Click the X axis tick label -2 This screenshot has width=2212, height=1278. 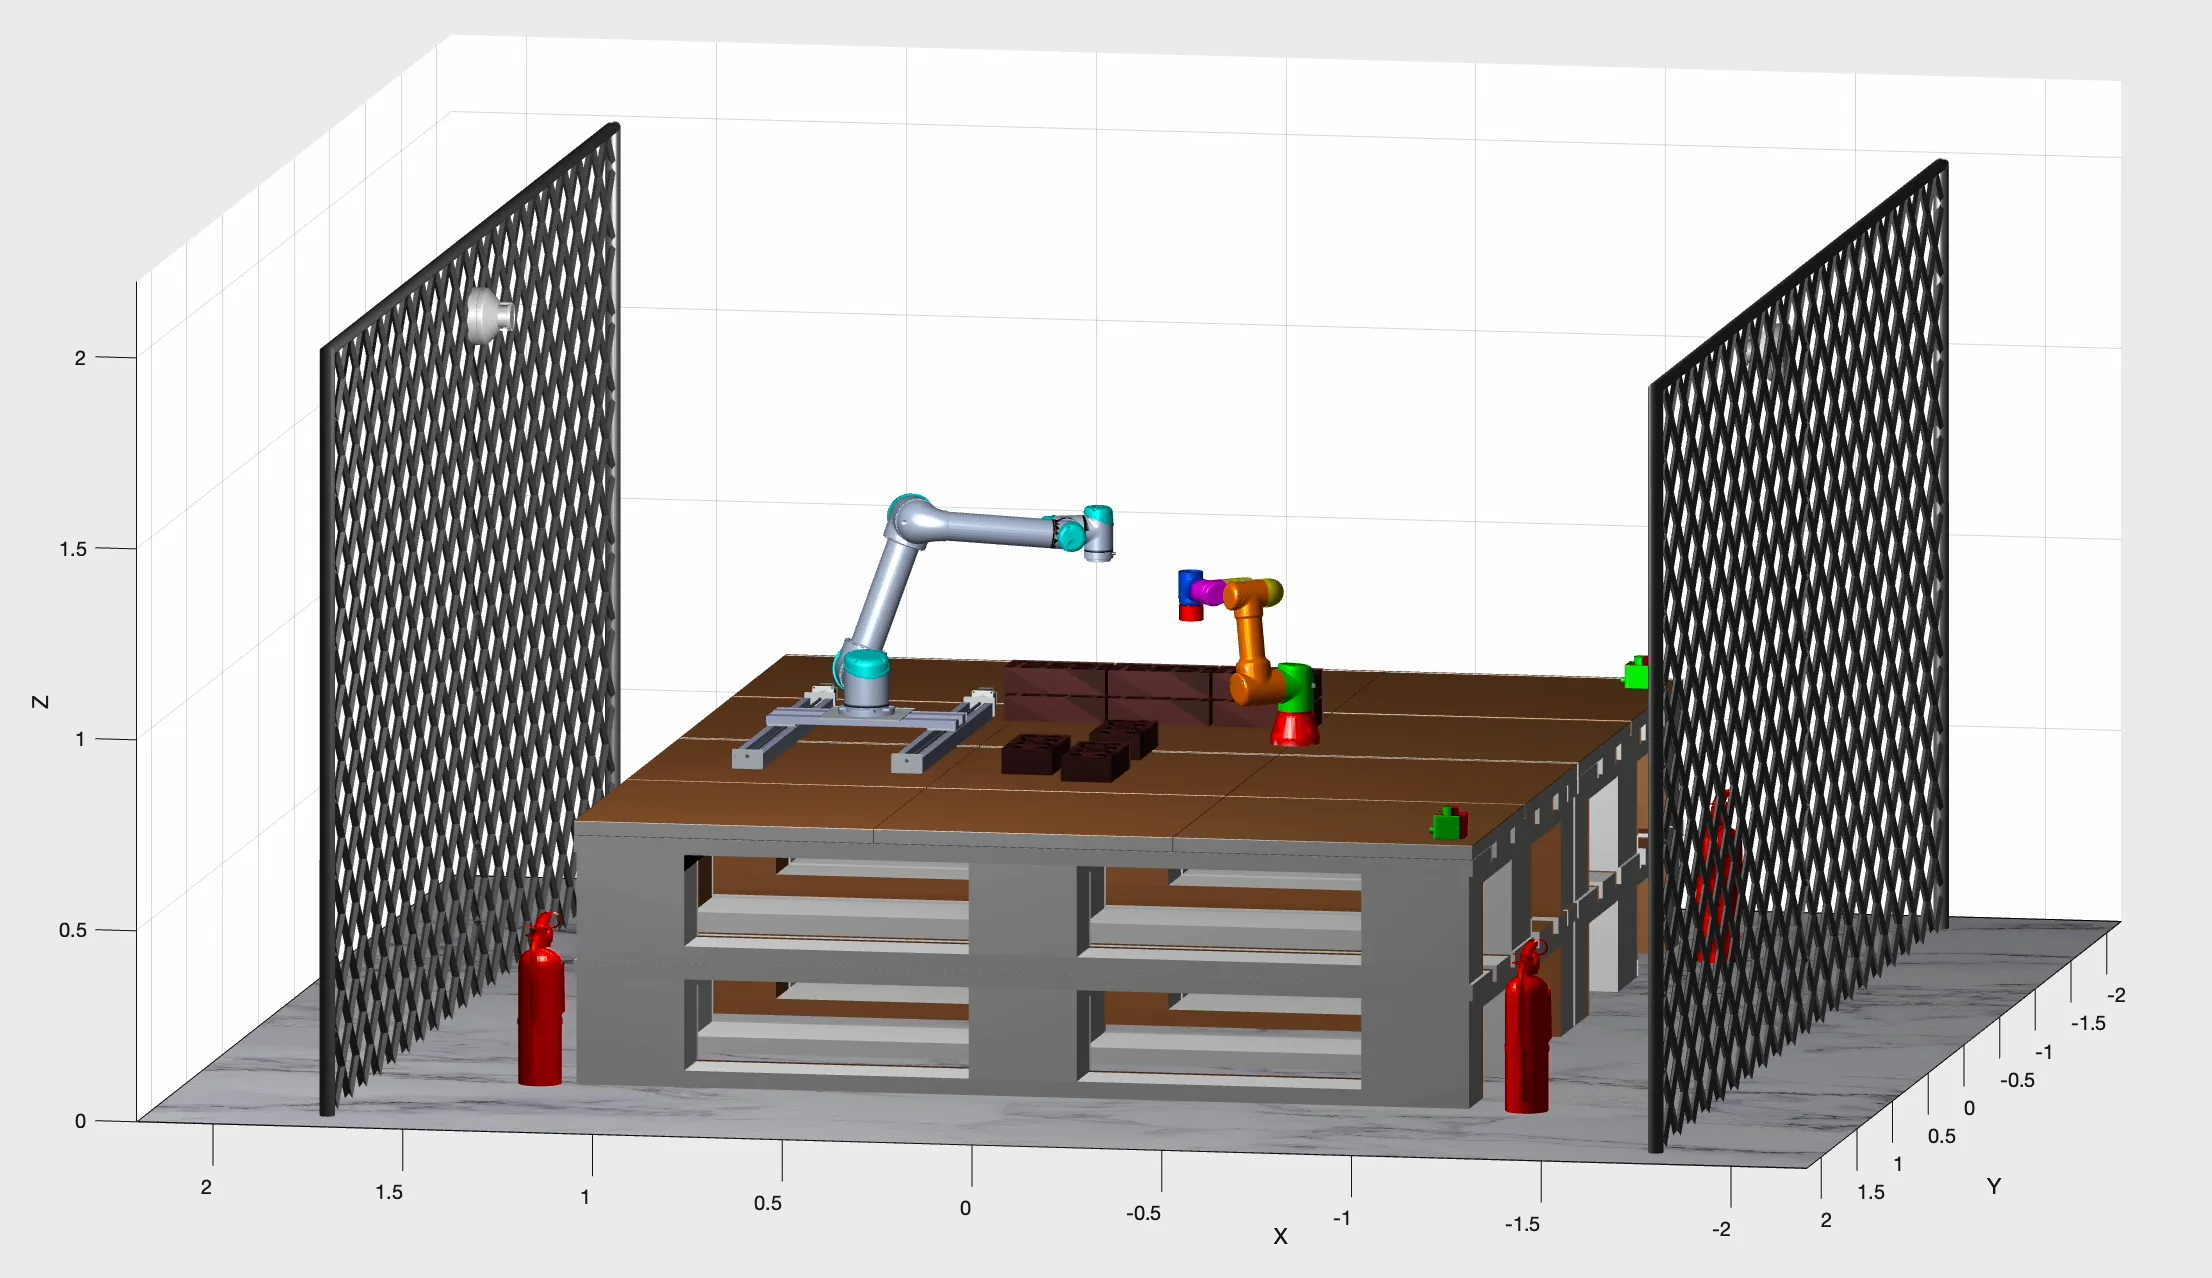pos(1721,1229)
